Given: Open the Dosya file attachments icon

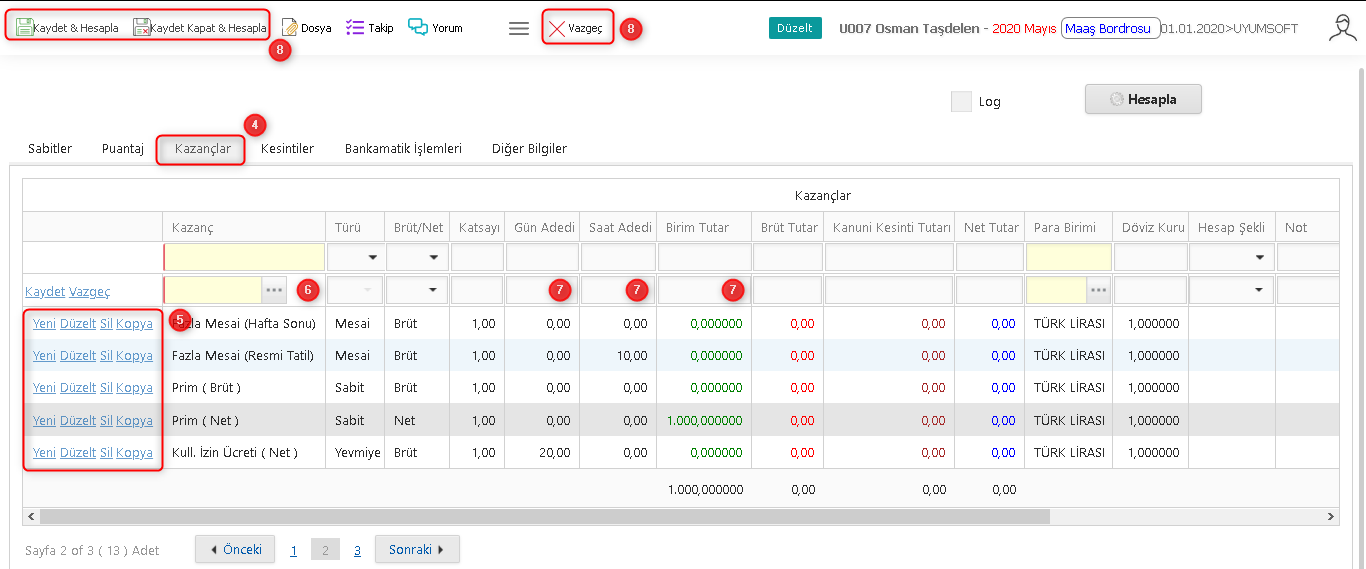Looking at the screenshot, I should [290, 28].
